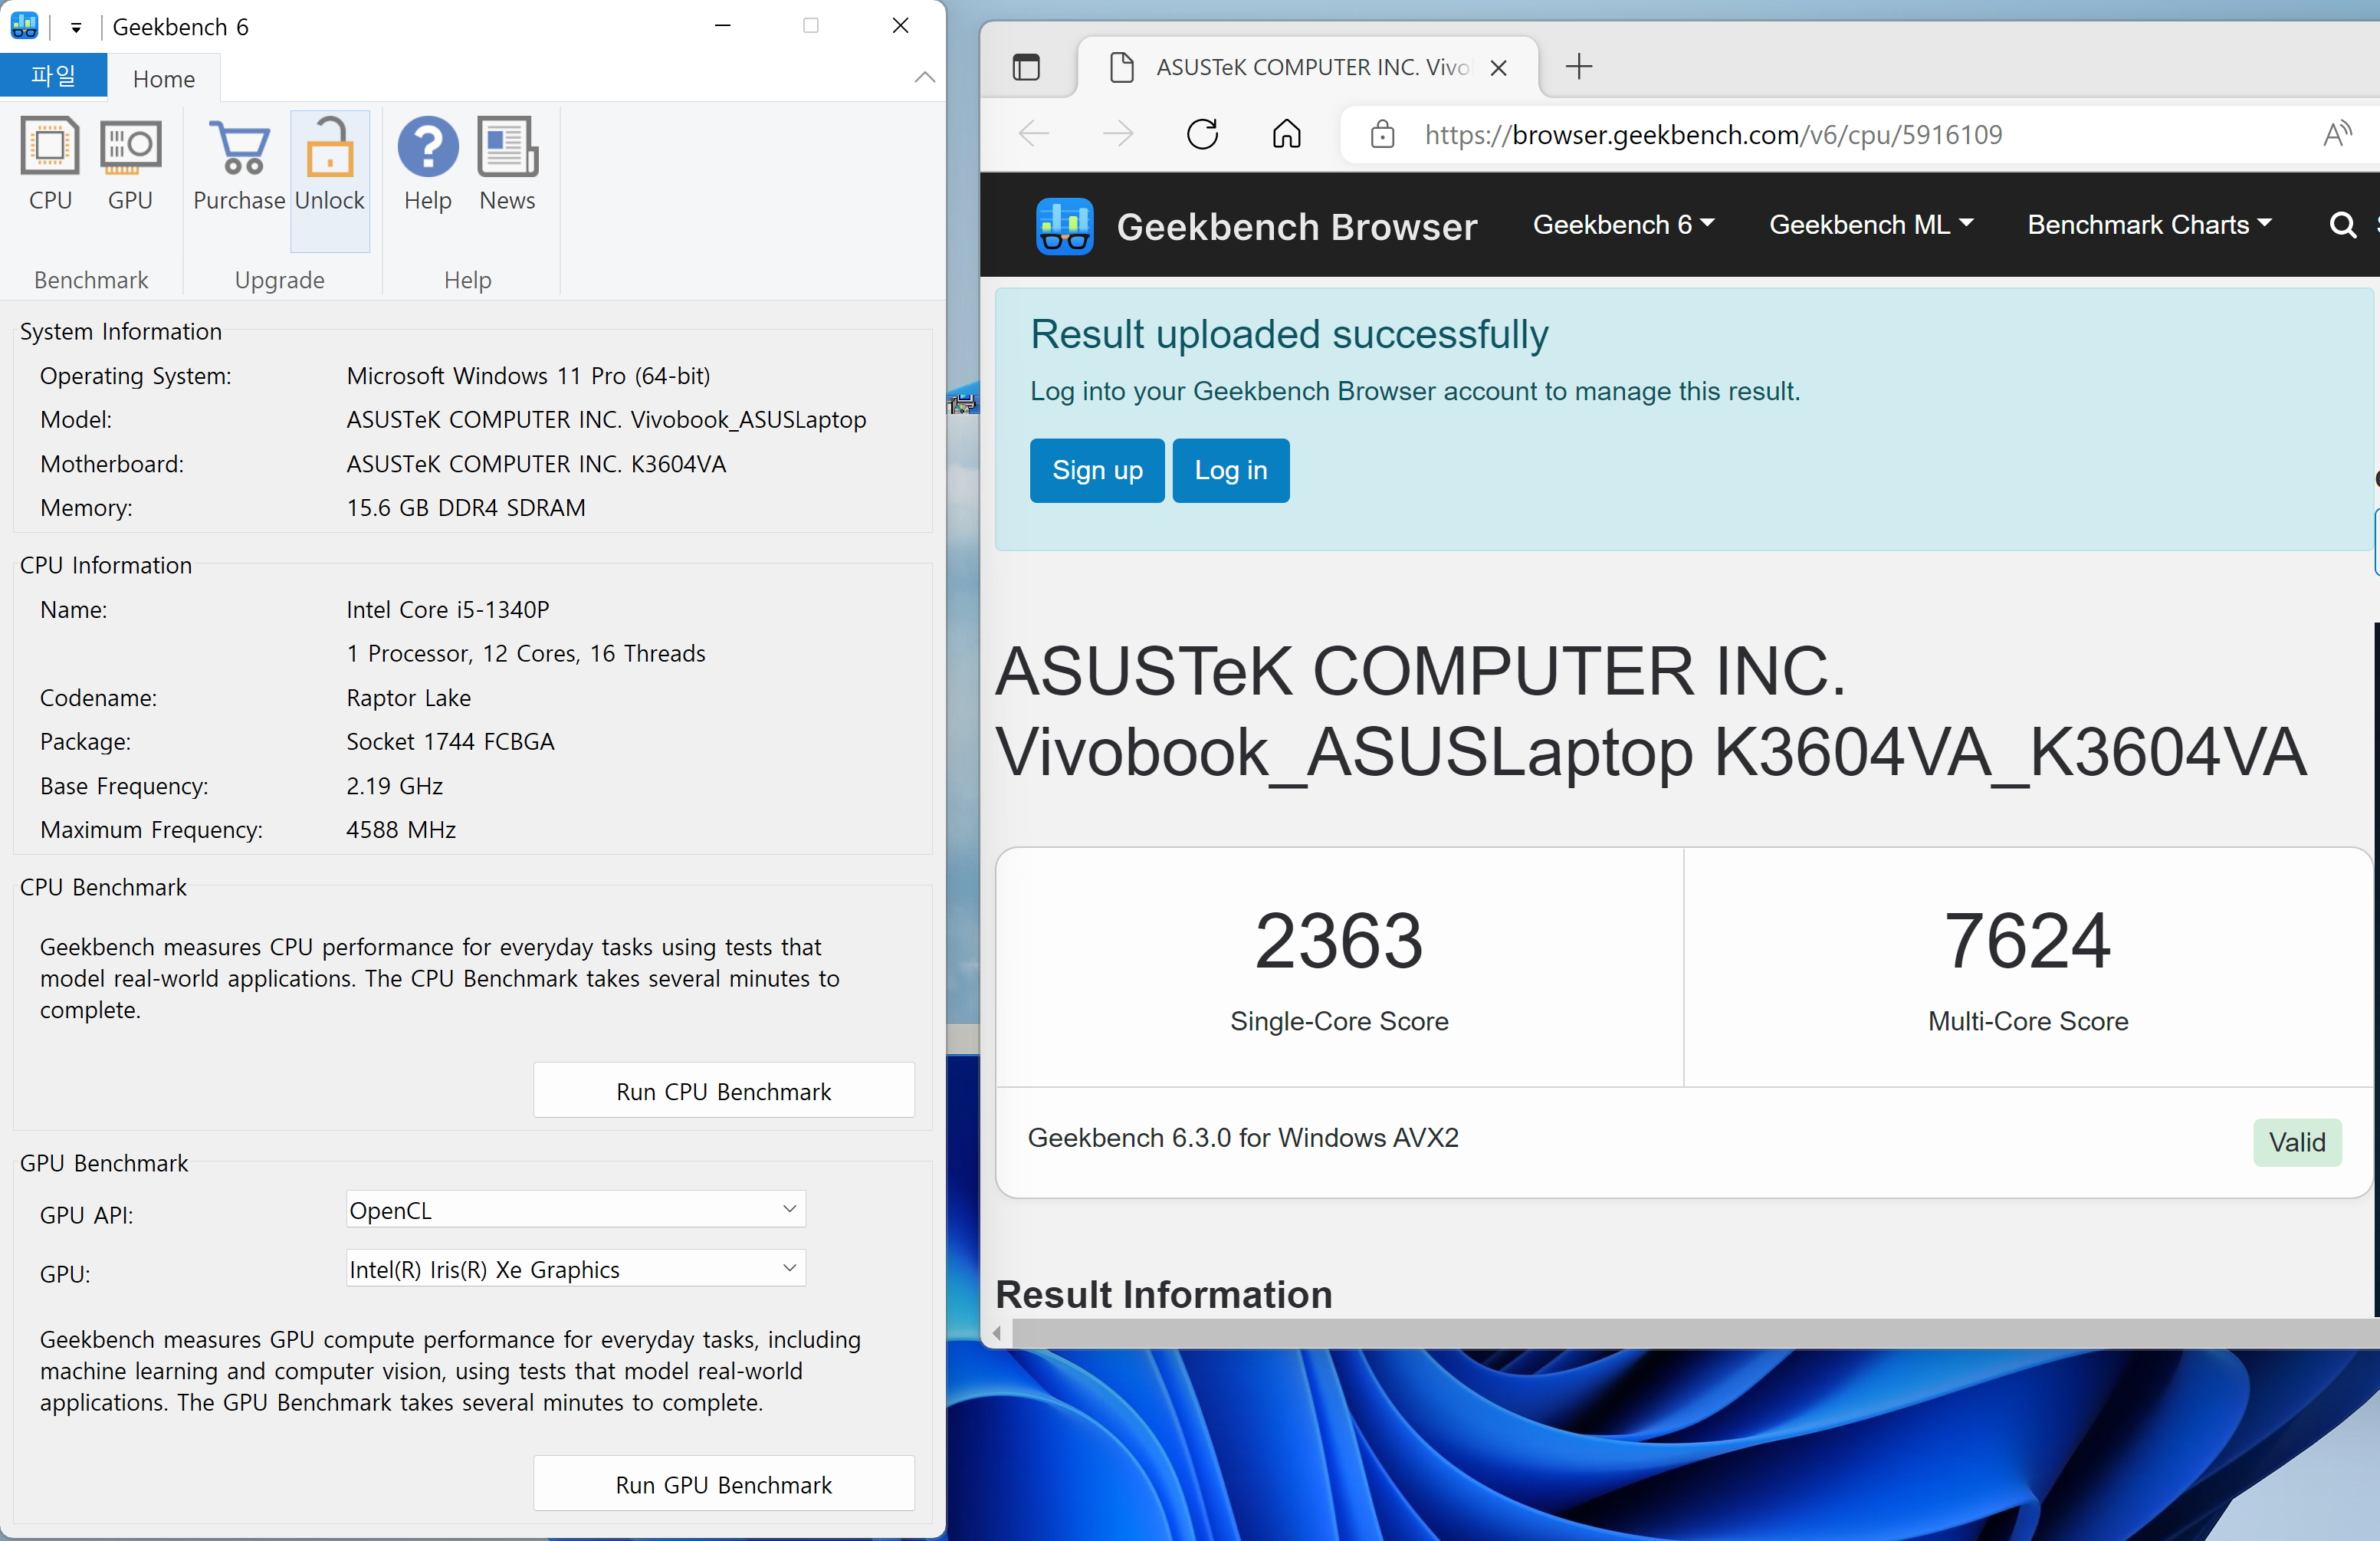
Task: Go to the browser home page
Action: pos(1286,134)
